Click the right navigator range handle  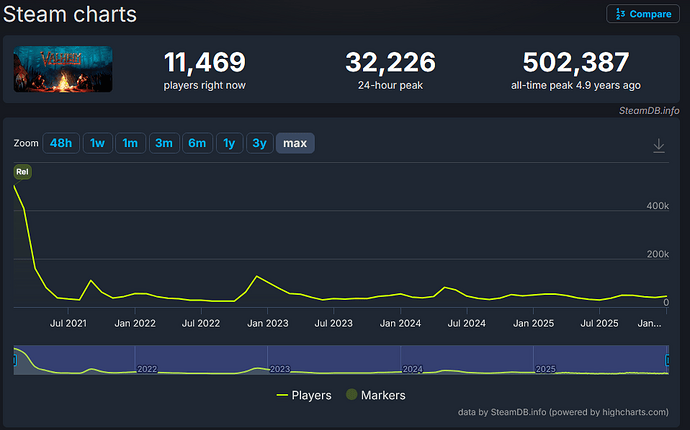tap(668, 360)
